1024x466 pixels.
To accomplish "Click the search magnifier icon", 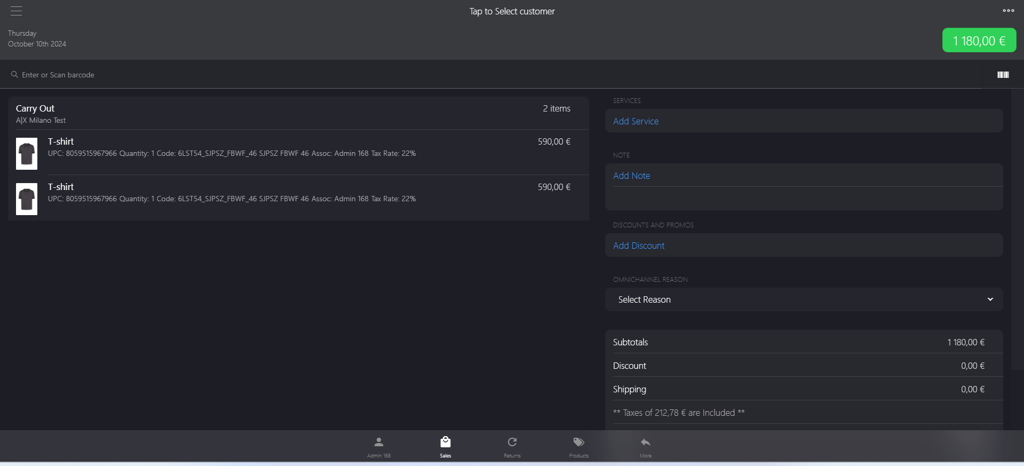I will tap(14, 75).
